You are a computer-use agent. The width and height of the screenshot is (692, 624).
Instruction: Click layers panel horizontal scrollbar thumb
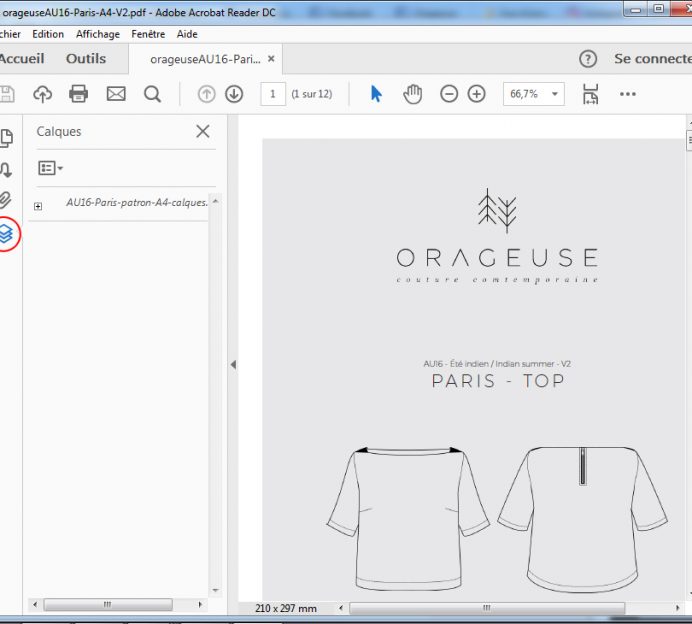pos(108,605)
